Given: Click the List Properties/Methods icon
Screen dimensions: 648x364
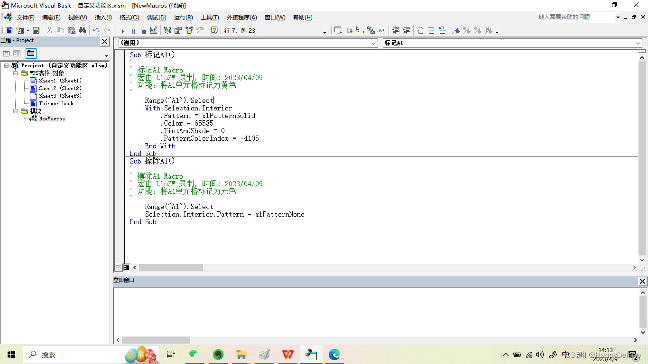Looking at the screenshot, I should point(338,30).
